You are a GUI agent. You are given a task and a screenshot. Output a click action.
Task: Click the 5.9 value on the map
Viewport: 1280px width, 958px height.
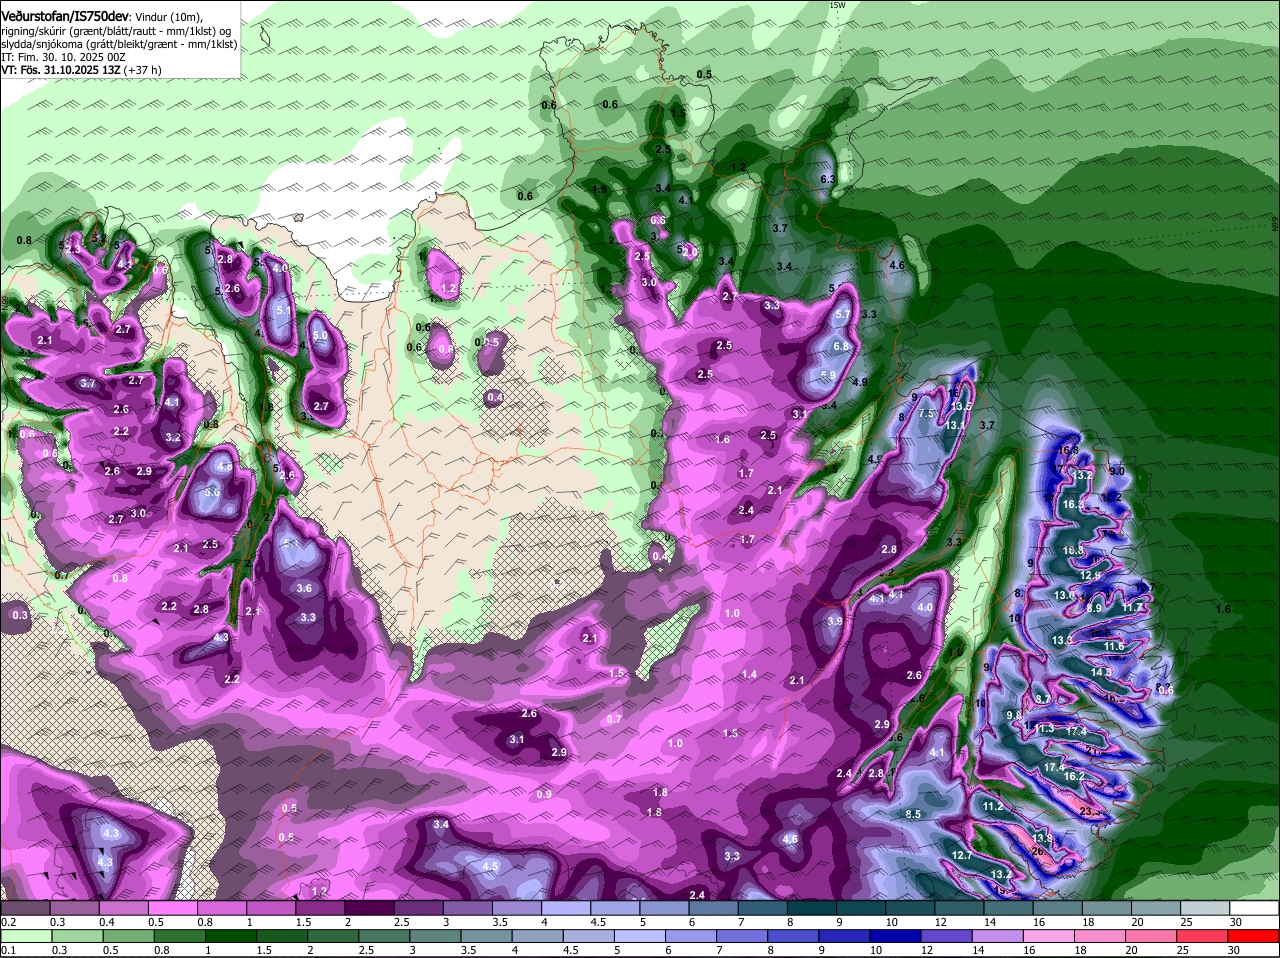[x=827, y=375]
